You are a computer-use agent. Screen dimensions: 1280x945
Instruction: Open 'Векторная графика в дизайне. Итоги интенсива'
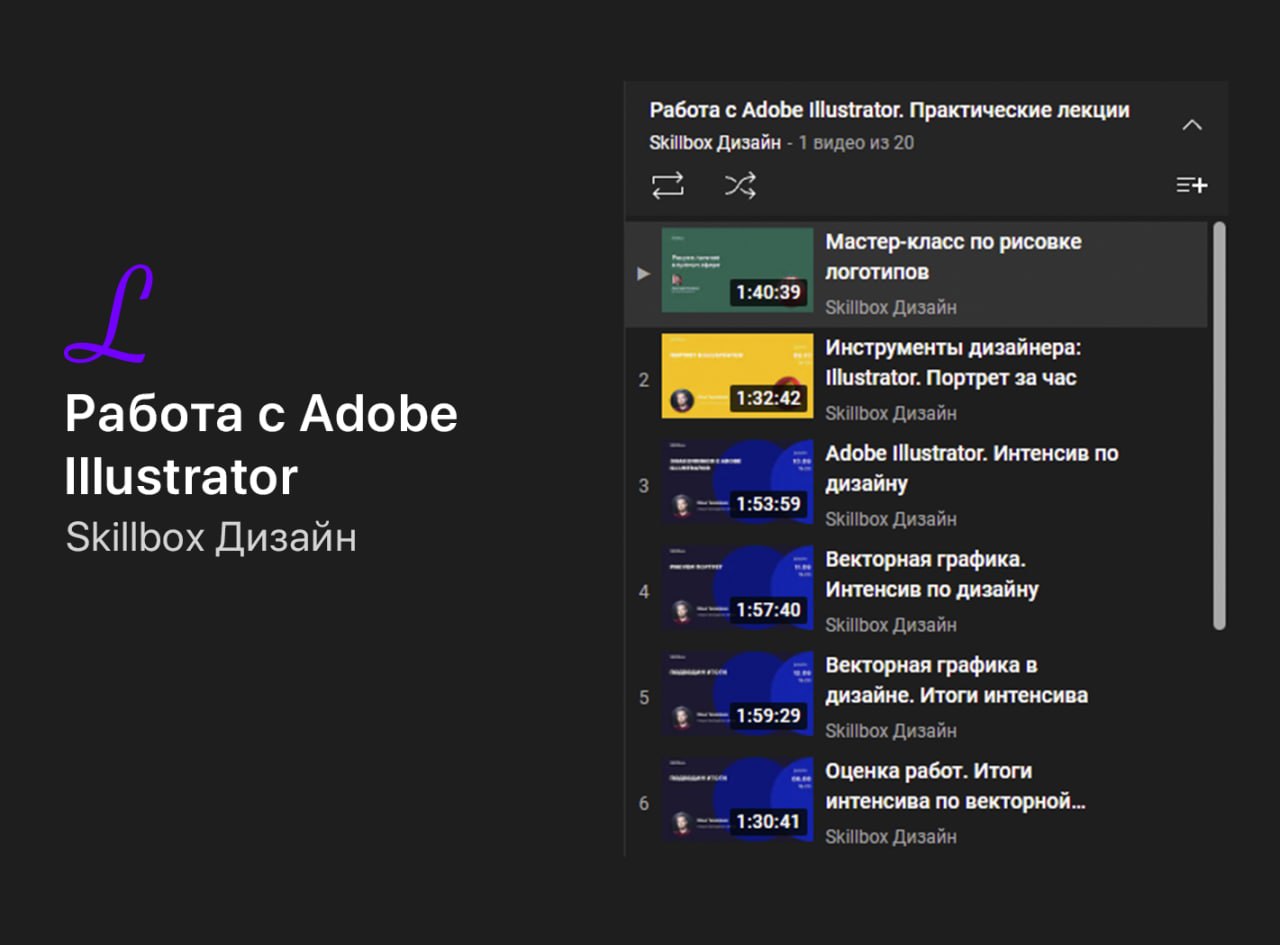(955, 680)
